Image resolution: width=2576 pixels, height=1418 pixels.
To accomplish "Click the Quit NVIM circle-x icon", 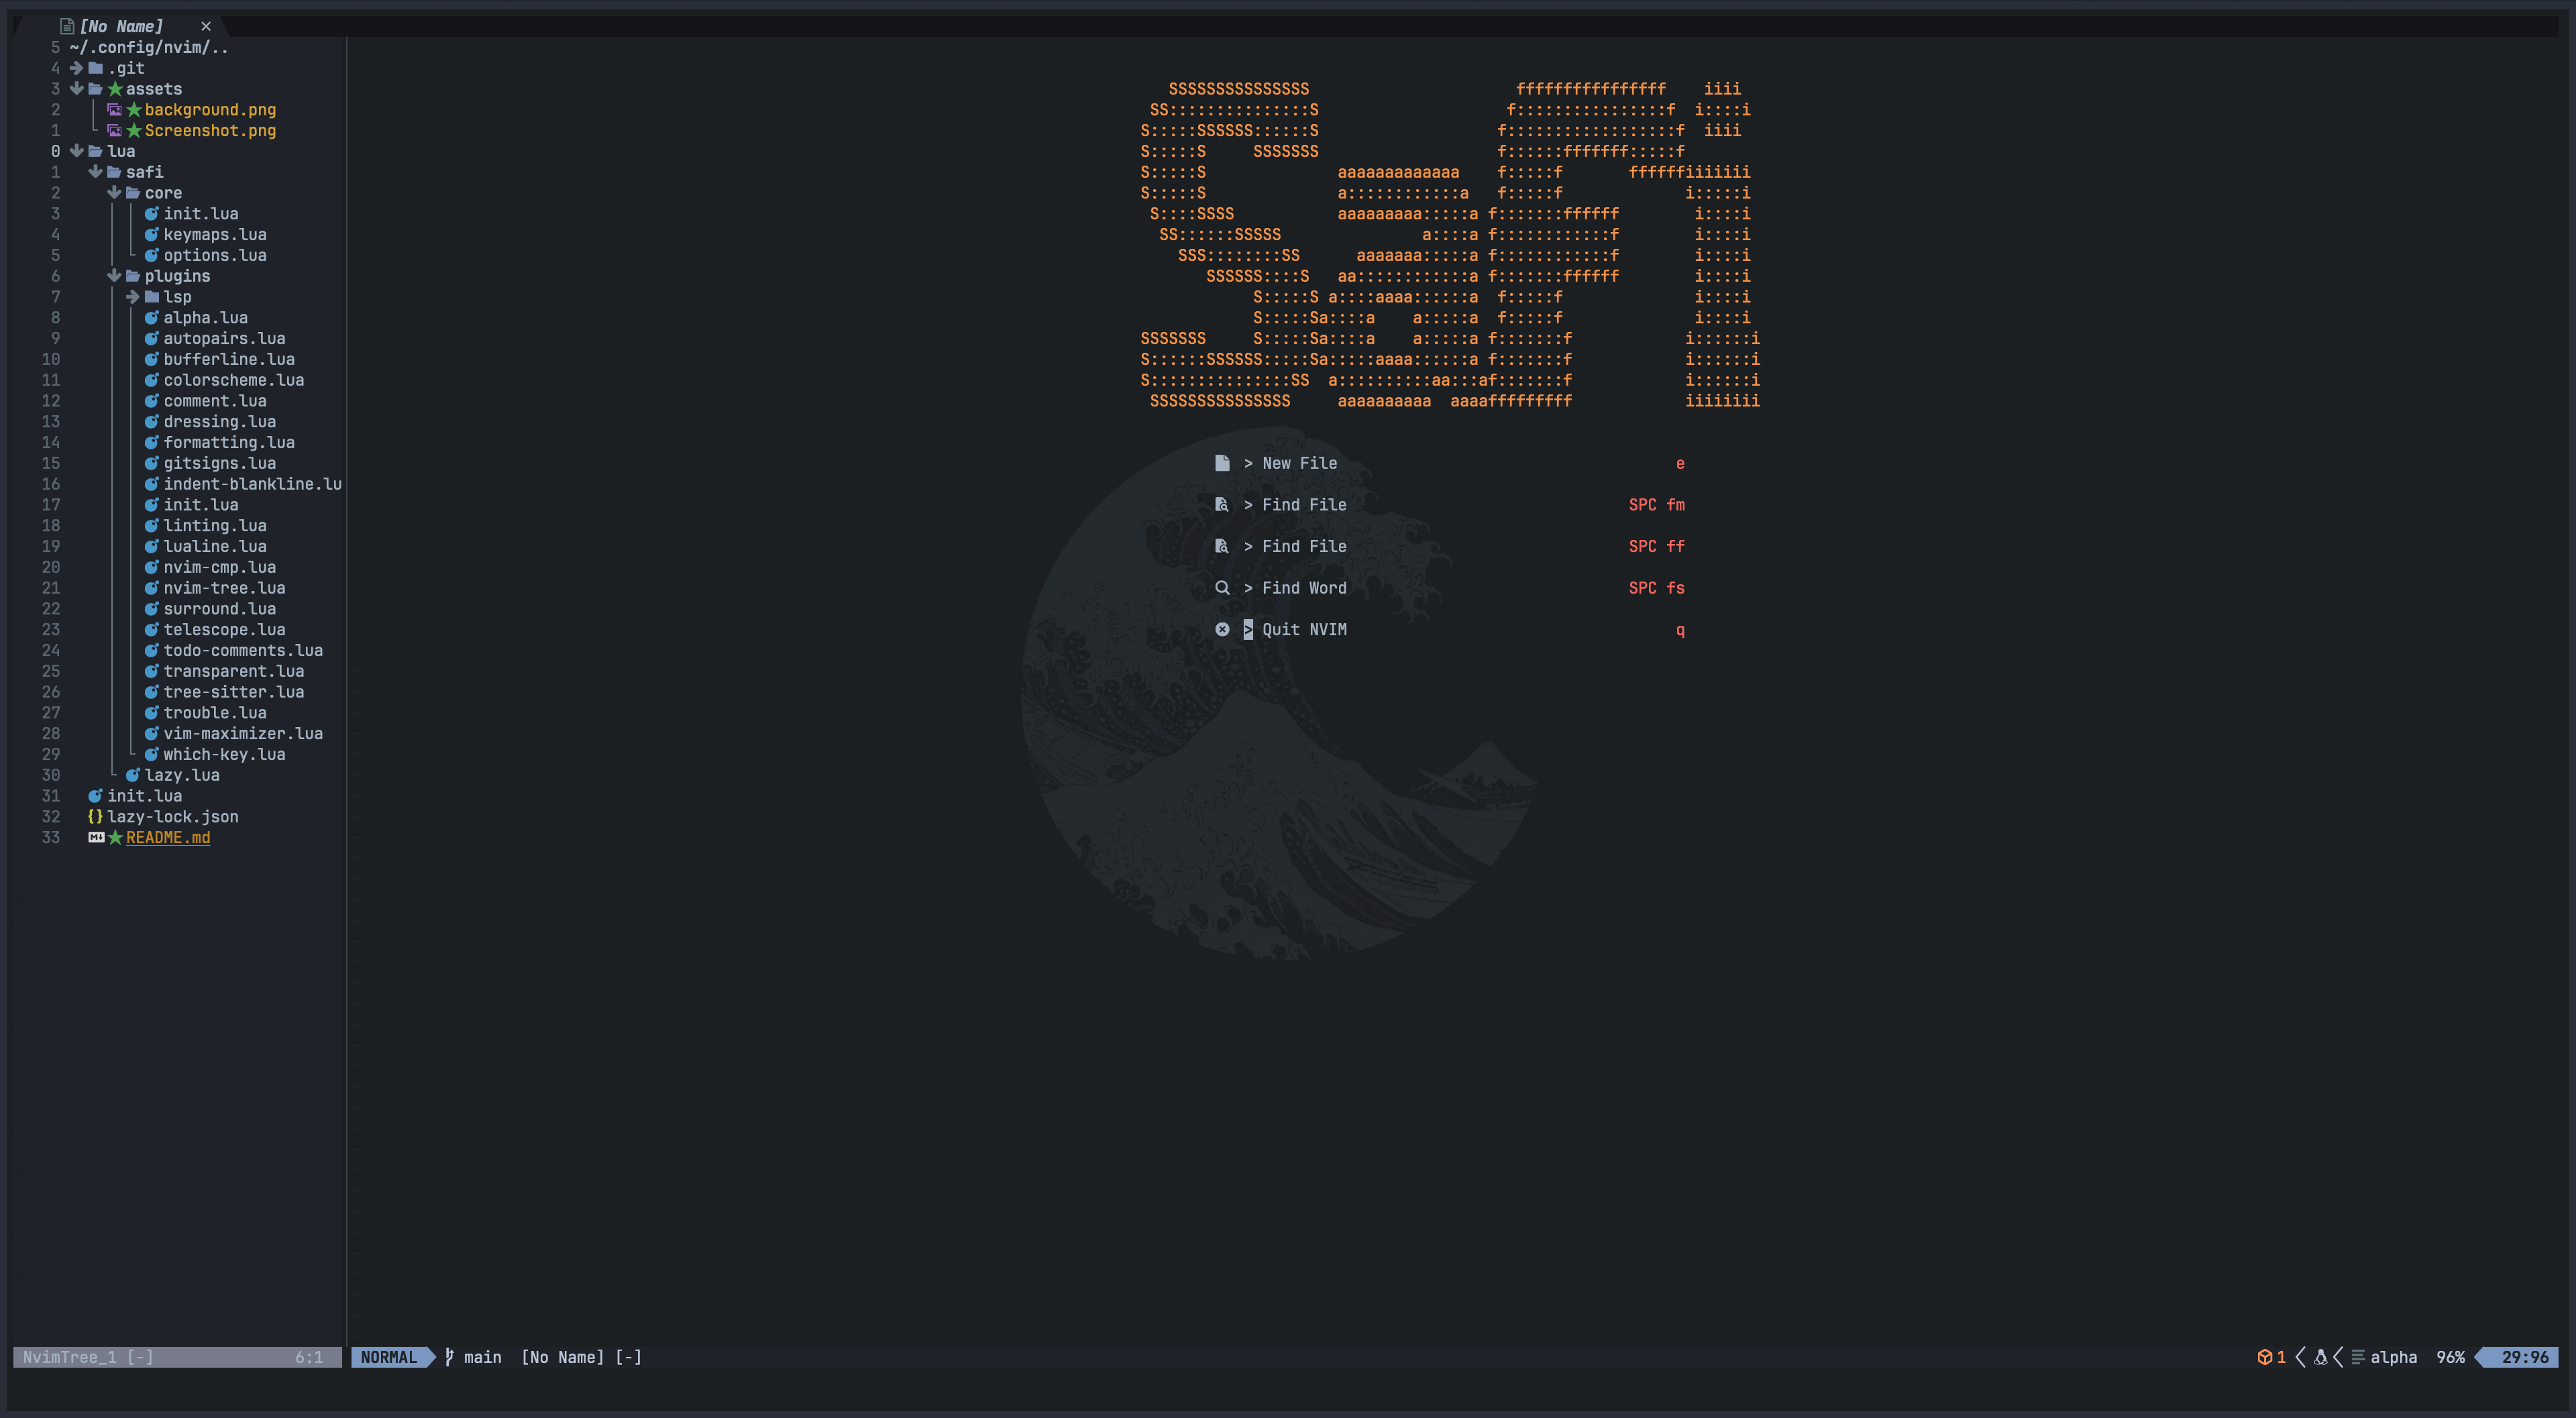I will [1221, 629].
